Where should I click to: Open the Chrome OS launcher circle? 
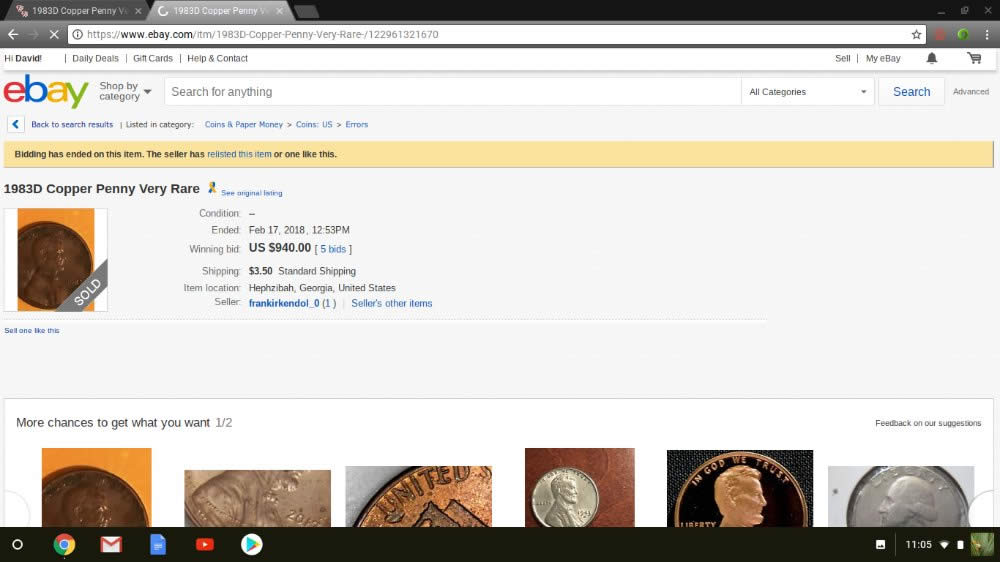pyautogui.click(x=18, y=545)
